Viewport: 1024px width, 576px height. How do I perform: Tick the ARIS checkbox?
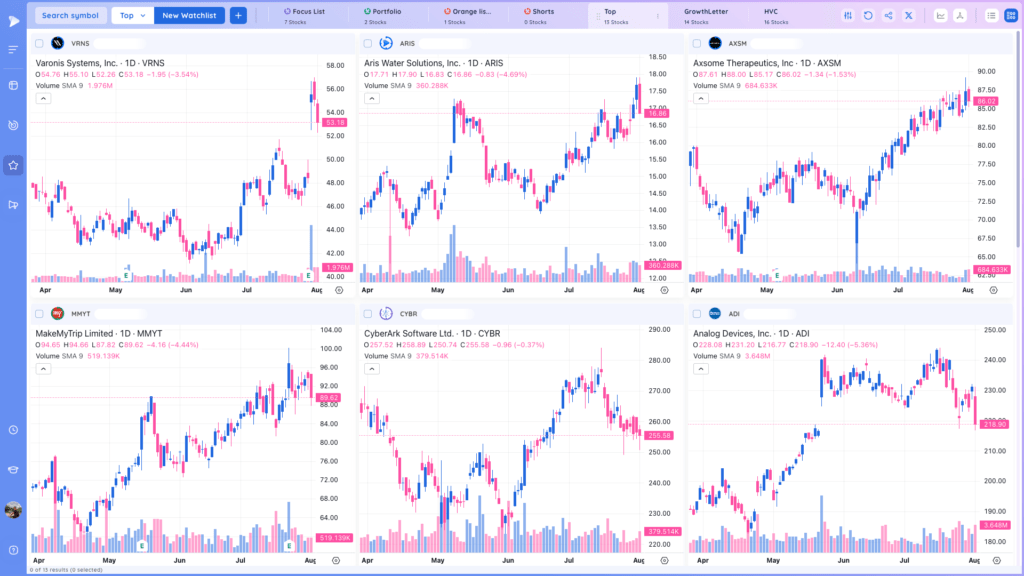[368, 44]
